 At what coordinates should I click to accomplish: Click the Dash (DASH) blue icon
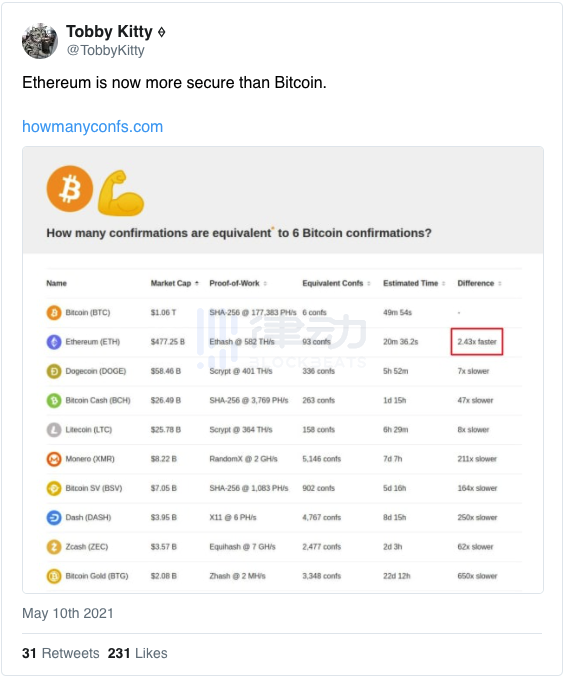(54, 518)
